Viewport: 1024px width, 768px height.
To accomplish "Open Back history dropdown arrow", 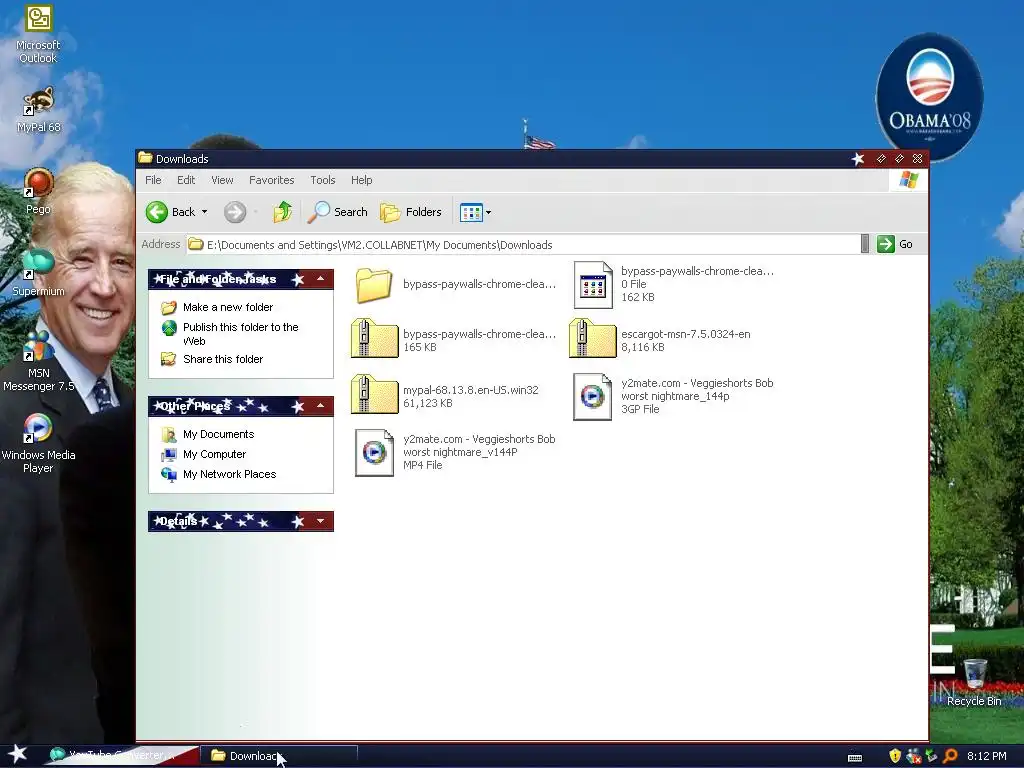I will point(204,212).
